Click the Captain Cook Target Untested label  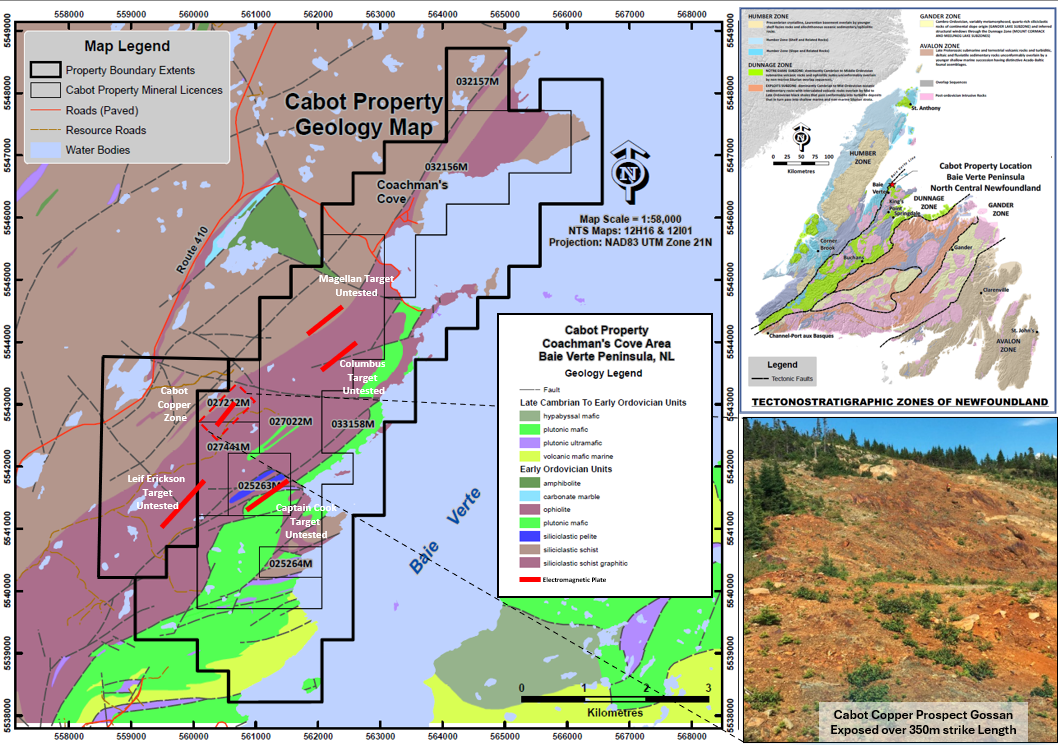coord(304,521)
